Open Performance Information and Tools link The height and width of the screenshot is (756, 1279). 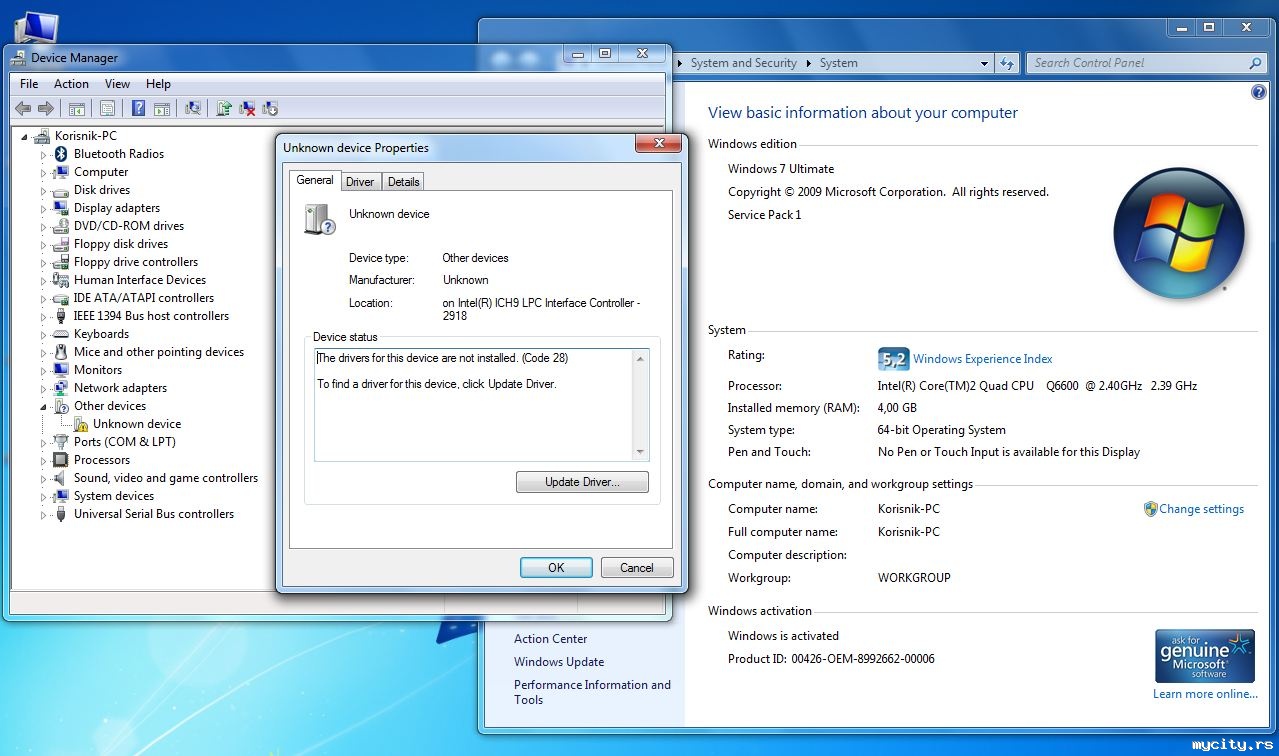point(592,692)
